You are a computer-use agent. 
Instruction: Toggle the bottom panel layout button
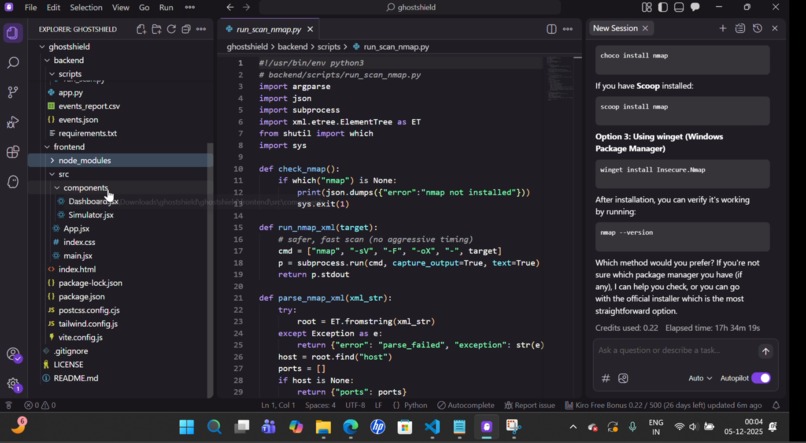679,7
